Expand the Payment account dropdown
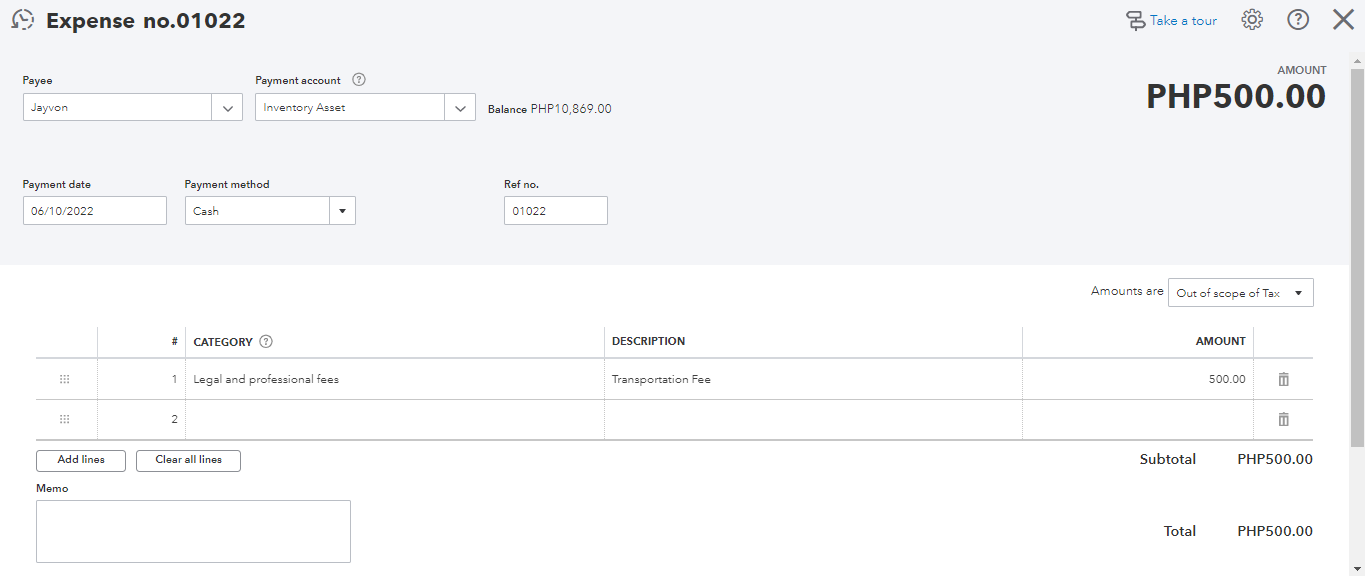Viewport: 1365px width, 576px height. [460, 107]
